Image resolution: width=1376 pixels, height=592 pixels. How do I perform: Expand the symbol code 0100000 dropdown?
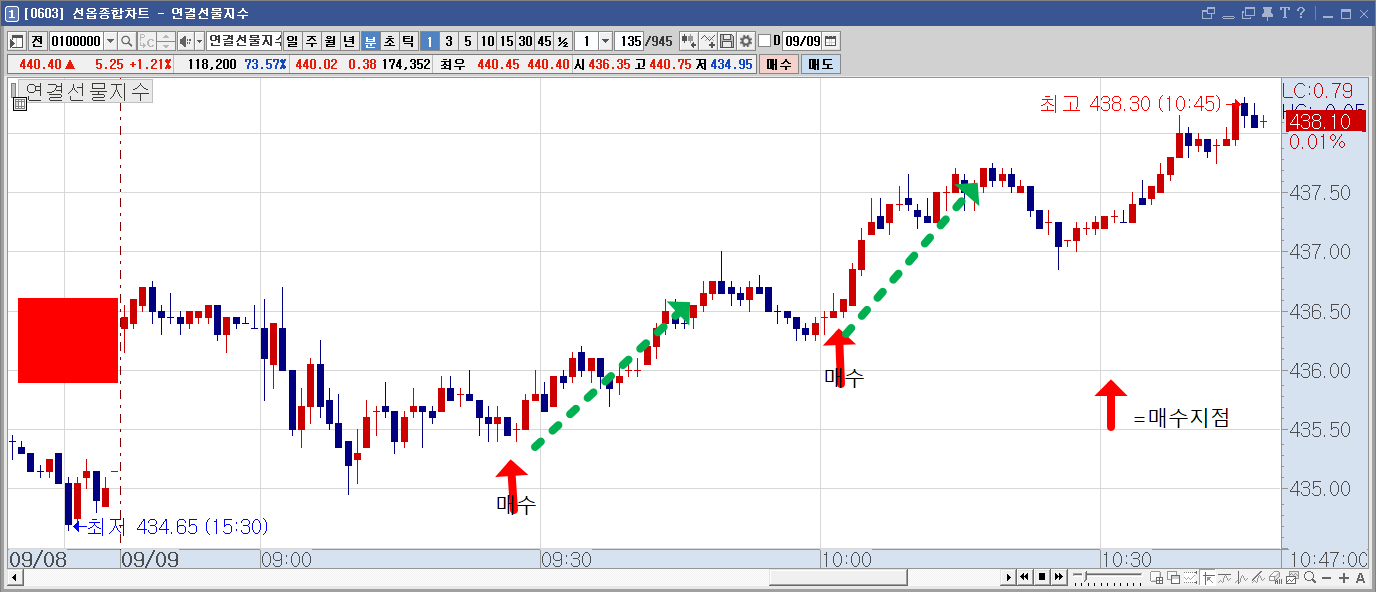pyautogui.click(x=110, y=41)
